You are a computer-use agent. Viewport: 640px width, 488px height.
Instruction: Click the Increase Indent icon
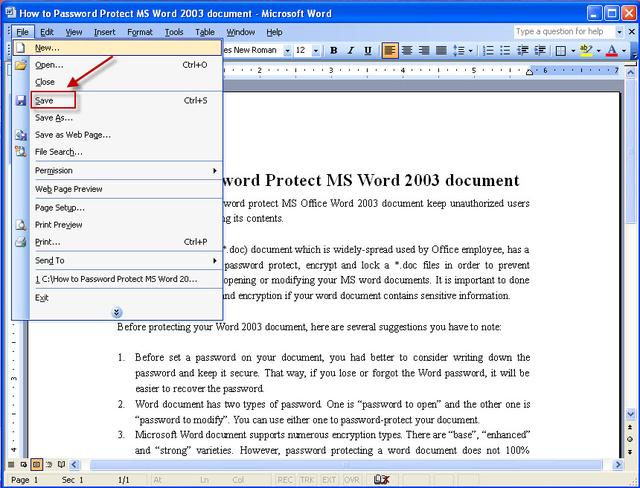pyautogui.click(x=540, y=51)
